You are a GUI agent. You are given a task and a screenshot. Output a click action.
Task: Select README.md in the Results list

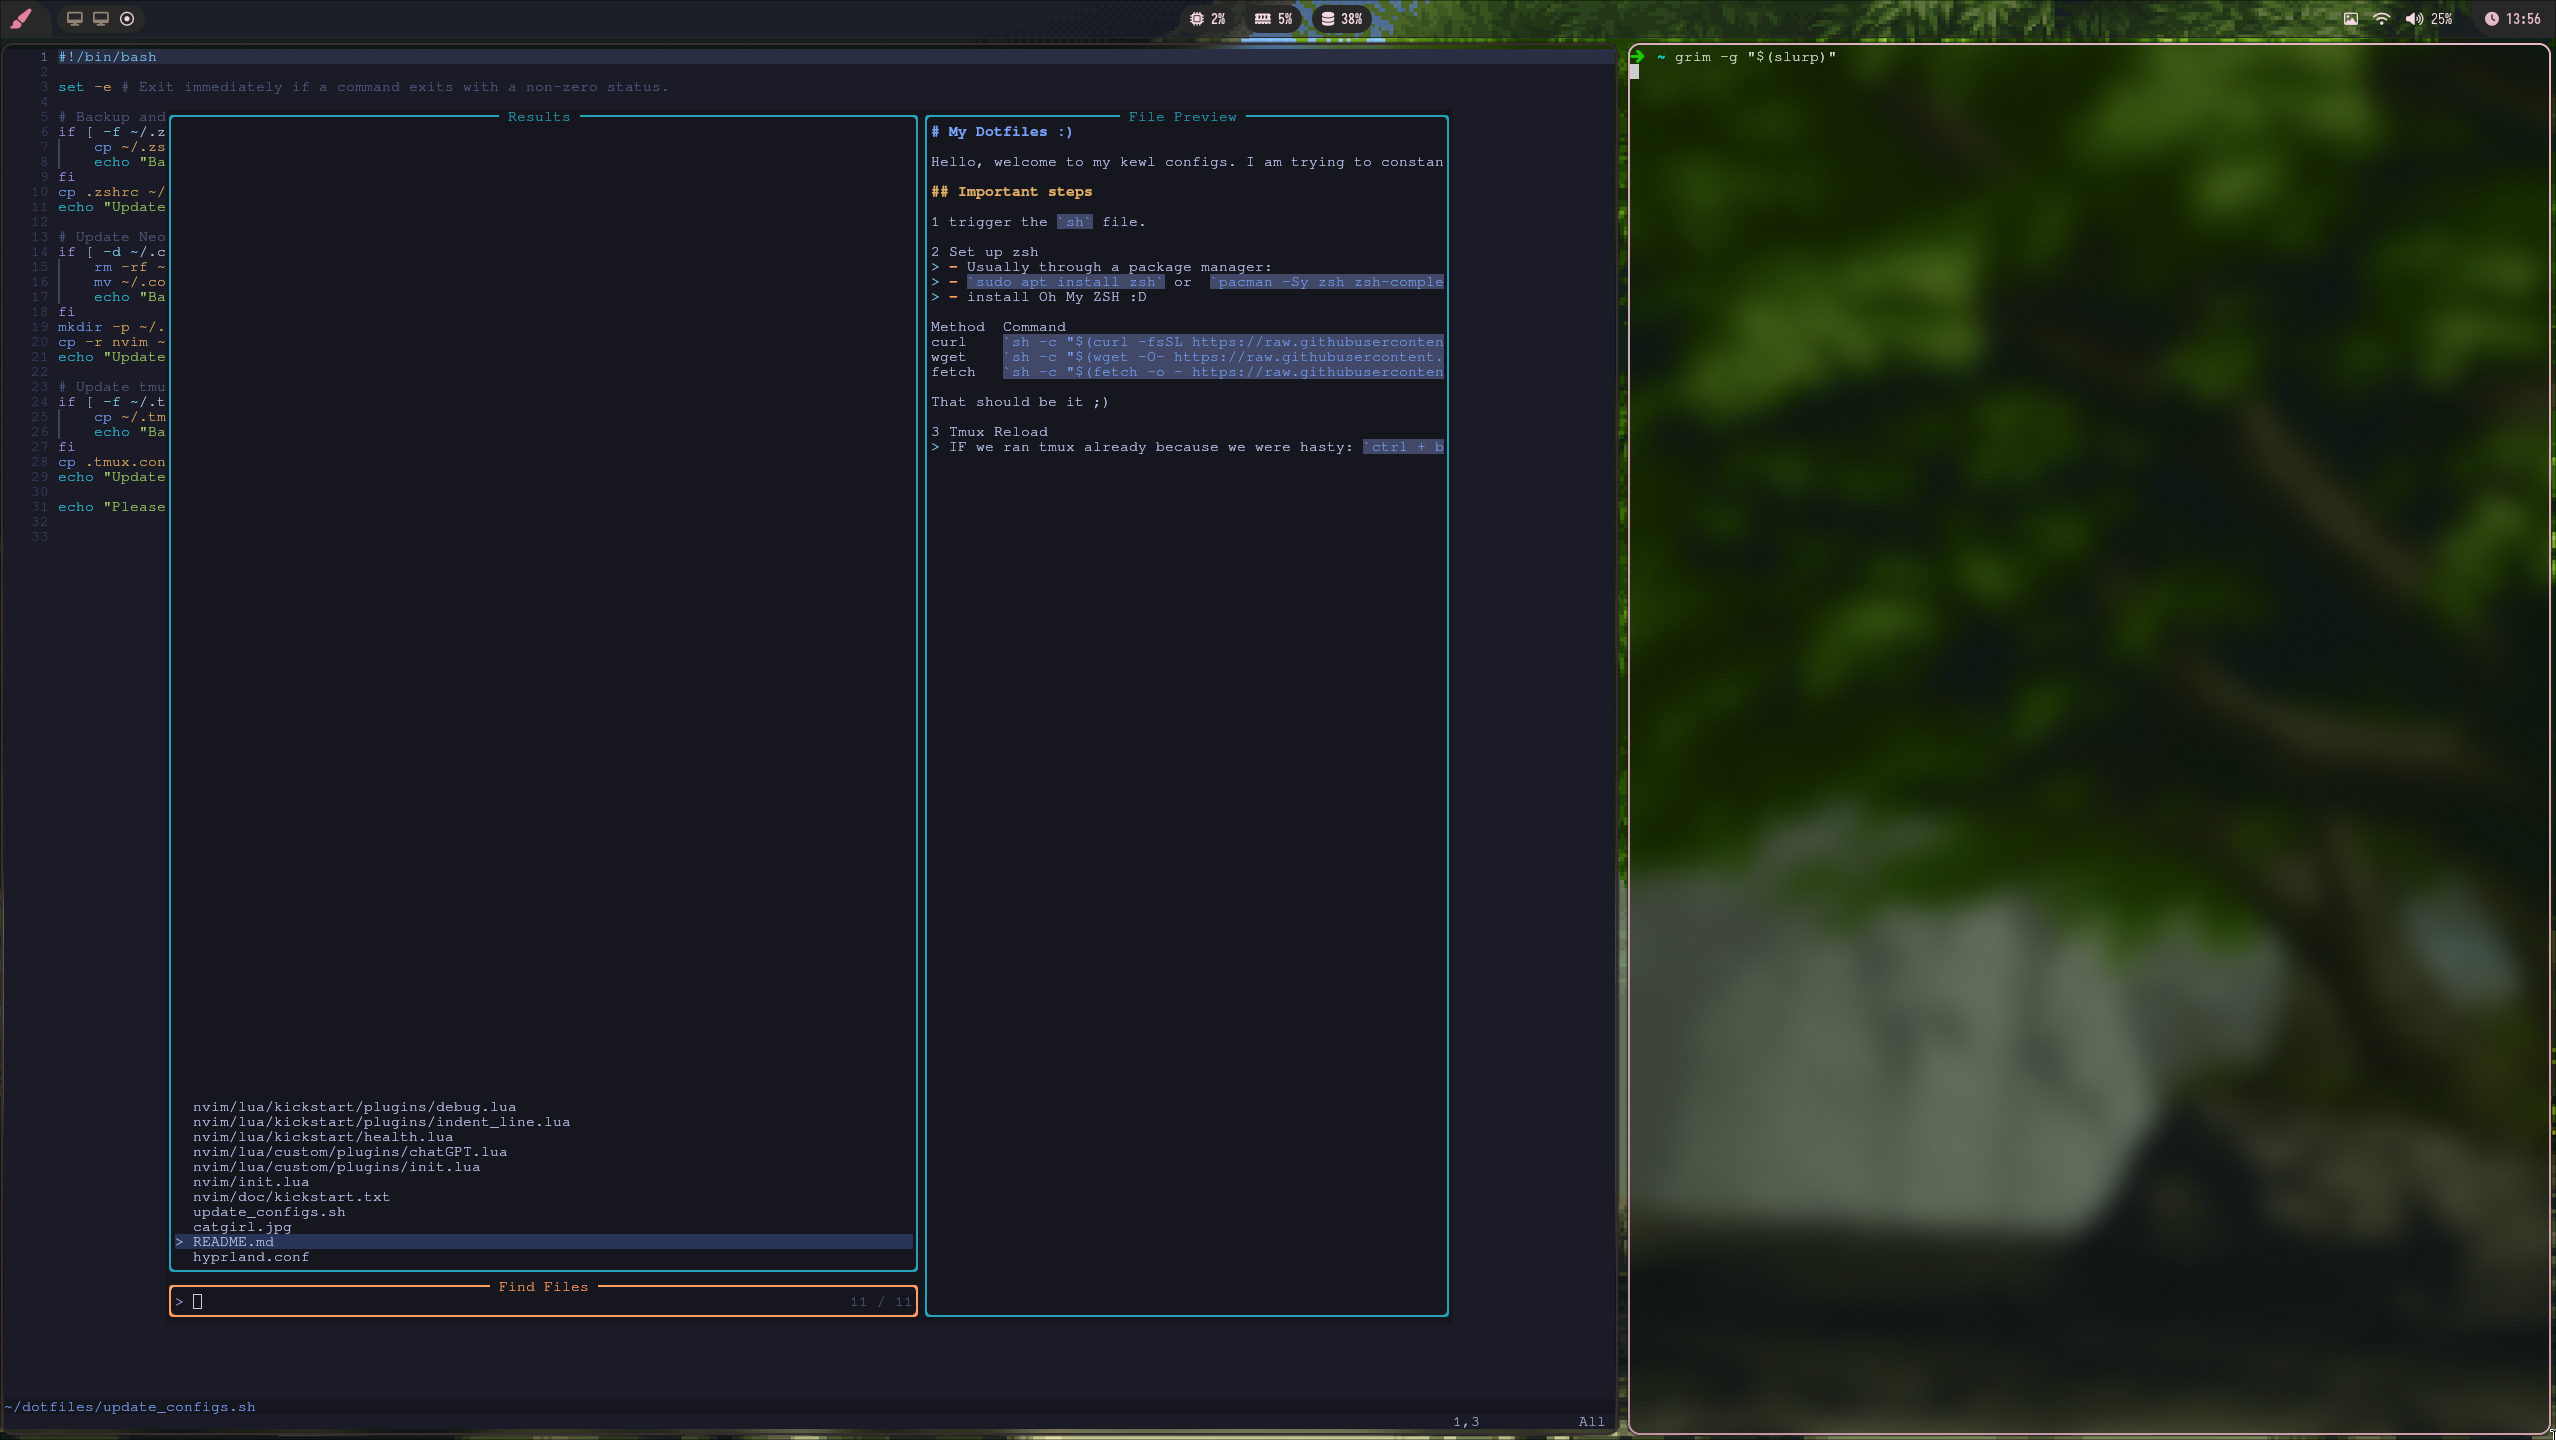coord(233,1241)
